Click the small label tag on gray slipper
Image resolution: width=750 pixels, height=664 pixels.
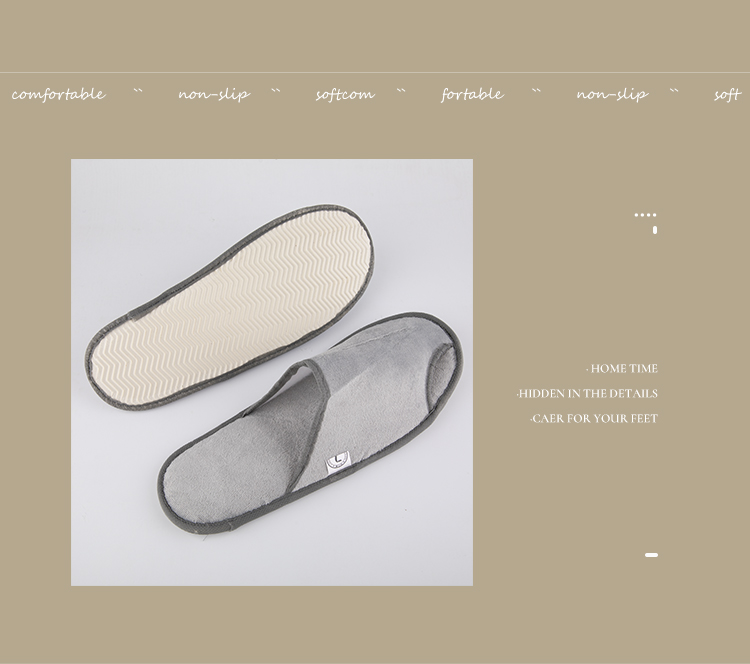[338, 462]
